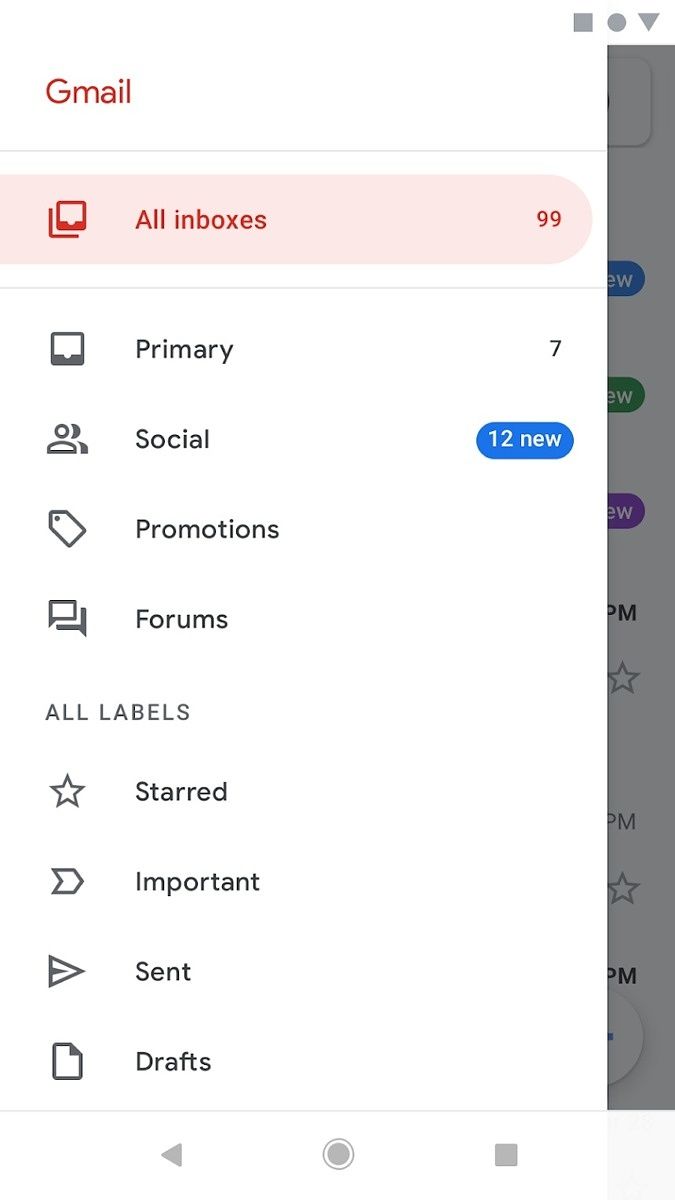
Task: Select the Important label icon
Action: point(66,881)
